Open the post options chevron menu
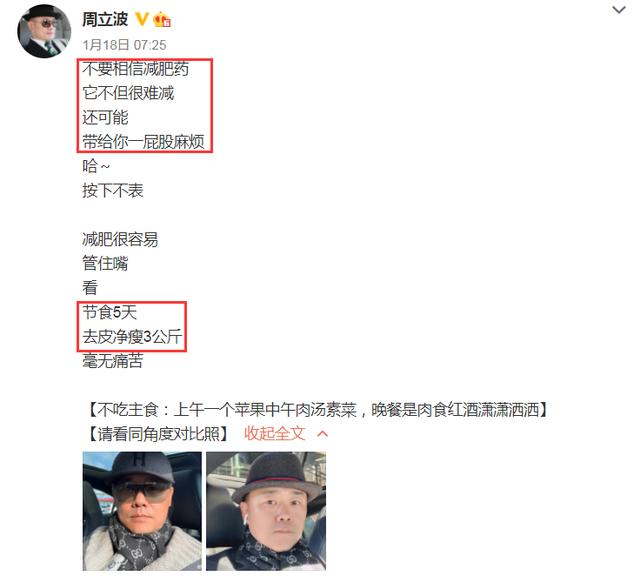This screenshot has height=576, width=640. [x=619, y=10]
